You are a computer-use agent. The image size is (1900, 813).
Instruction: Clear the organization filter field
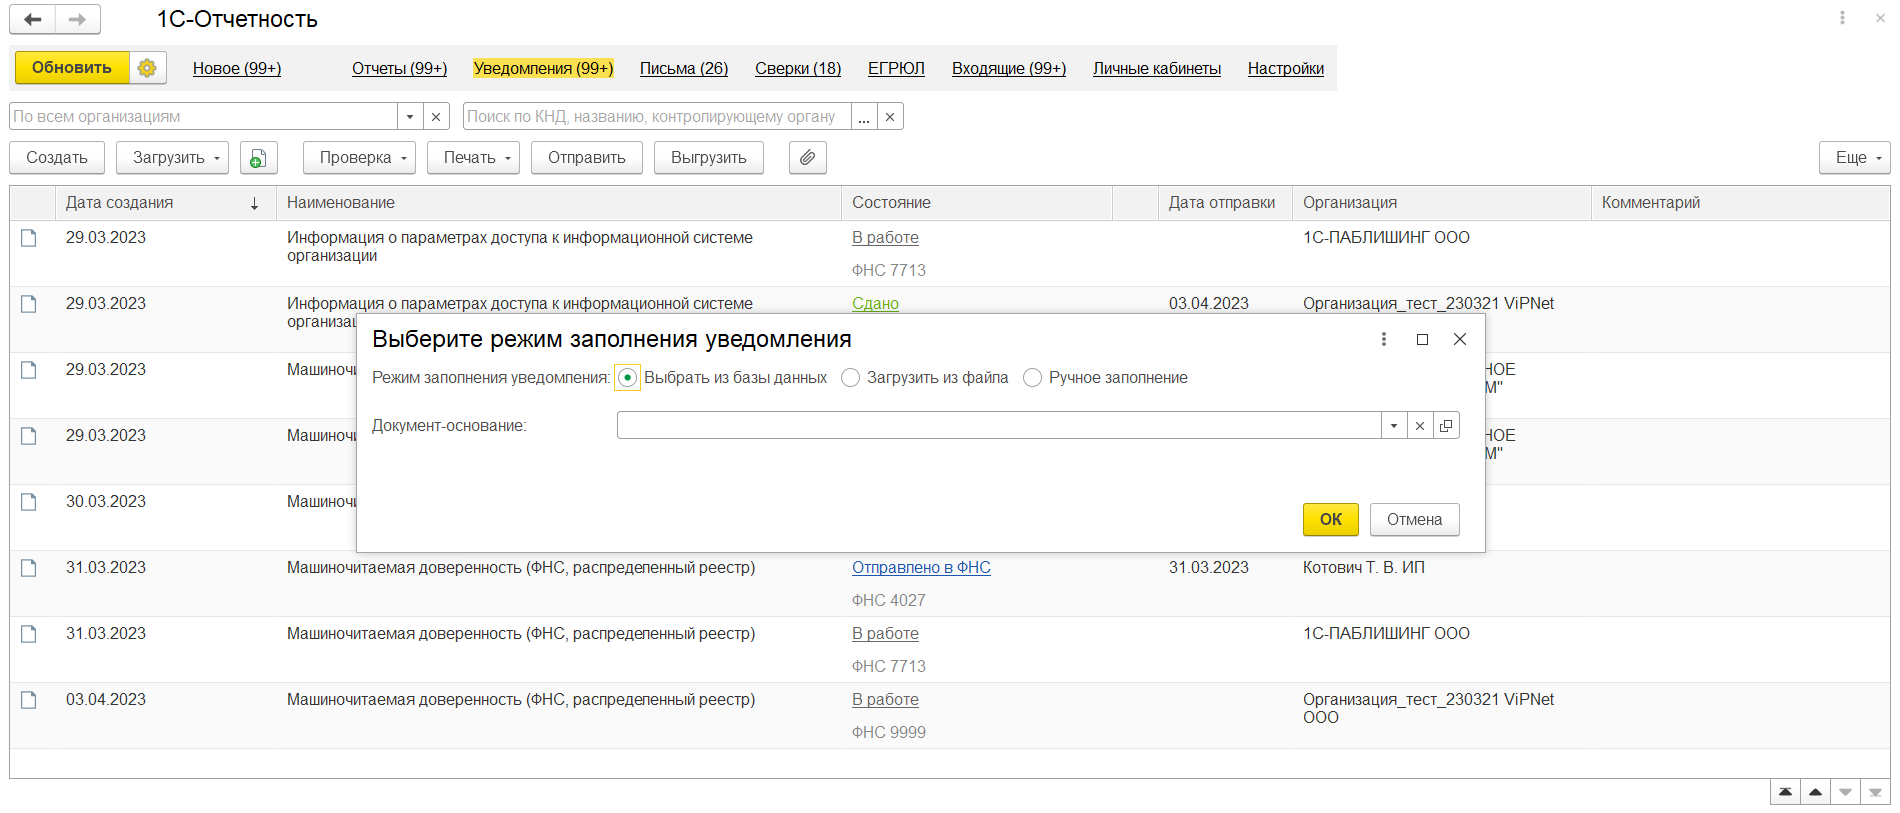click(x=436, y=117)
